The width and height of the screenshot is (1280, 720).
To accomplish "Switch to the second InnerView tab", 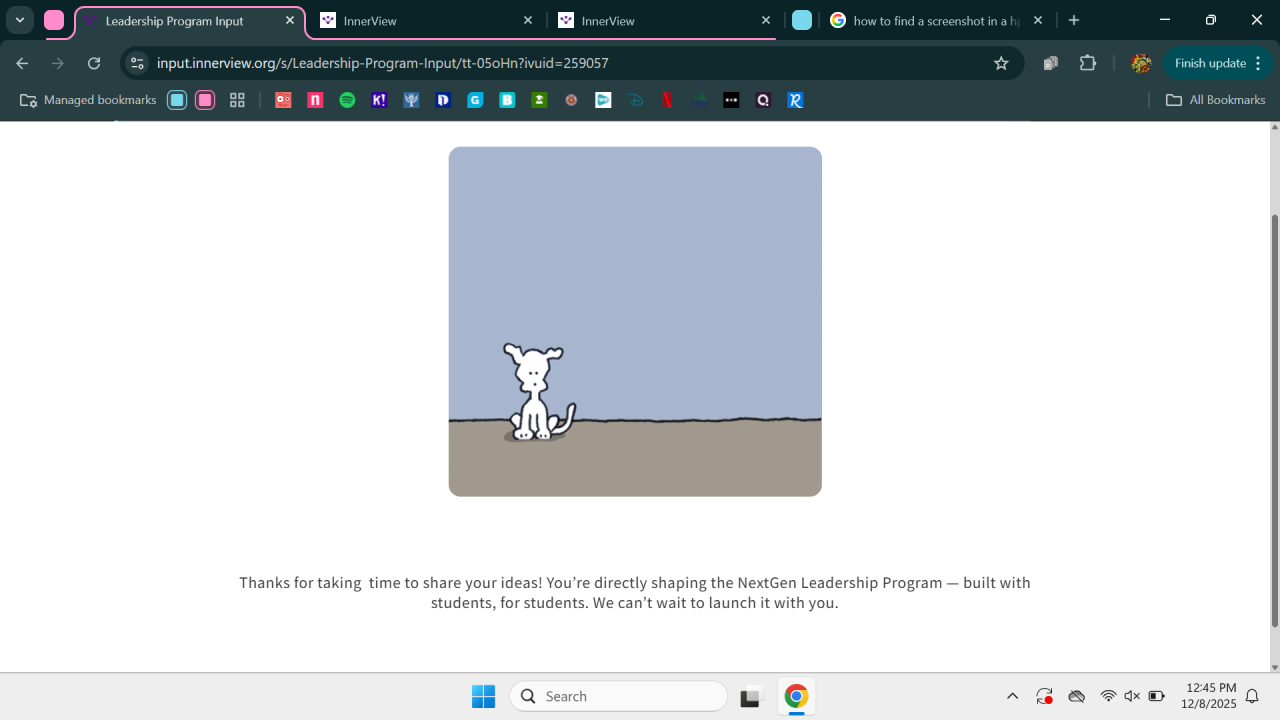I will pos(665,20).
